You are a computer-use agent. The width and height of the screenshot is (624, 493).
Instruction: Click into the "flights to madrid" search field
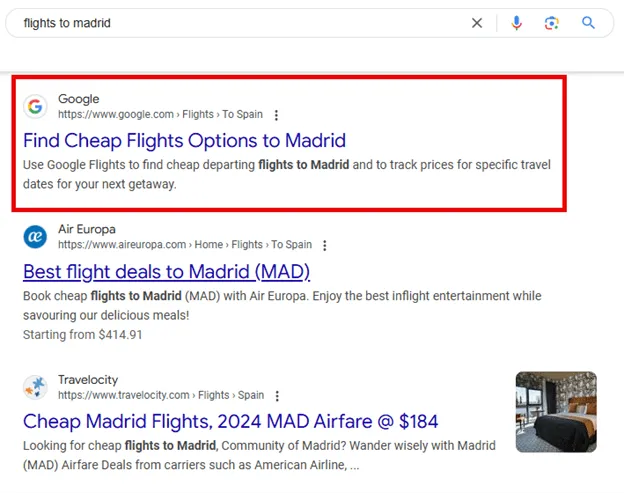(x=240, y=23)
